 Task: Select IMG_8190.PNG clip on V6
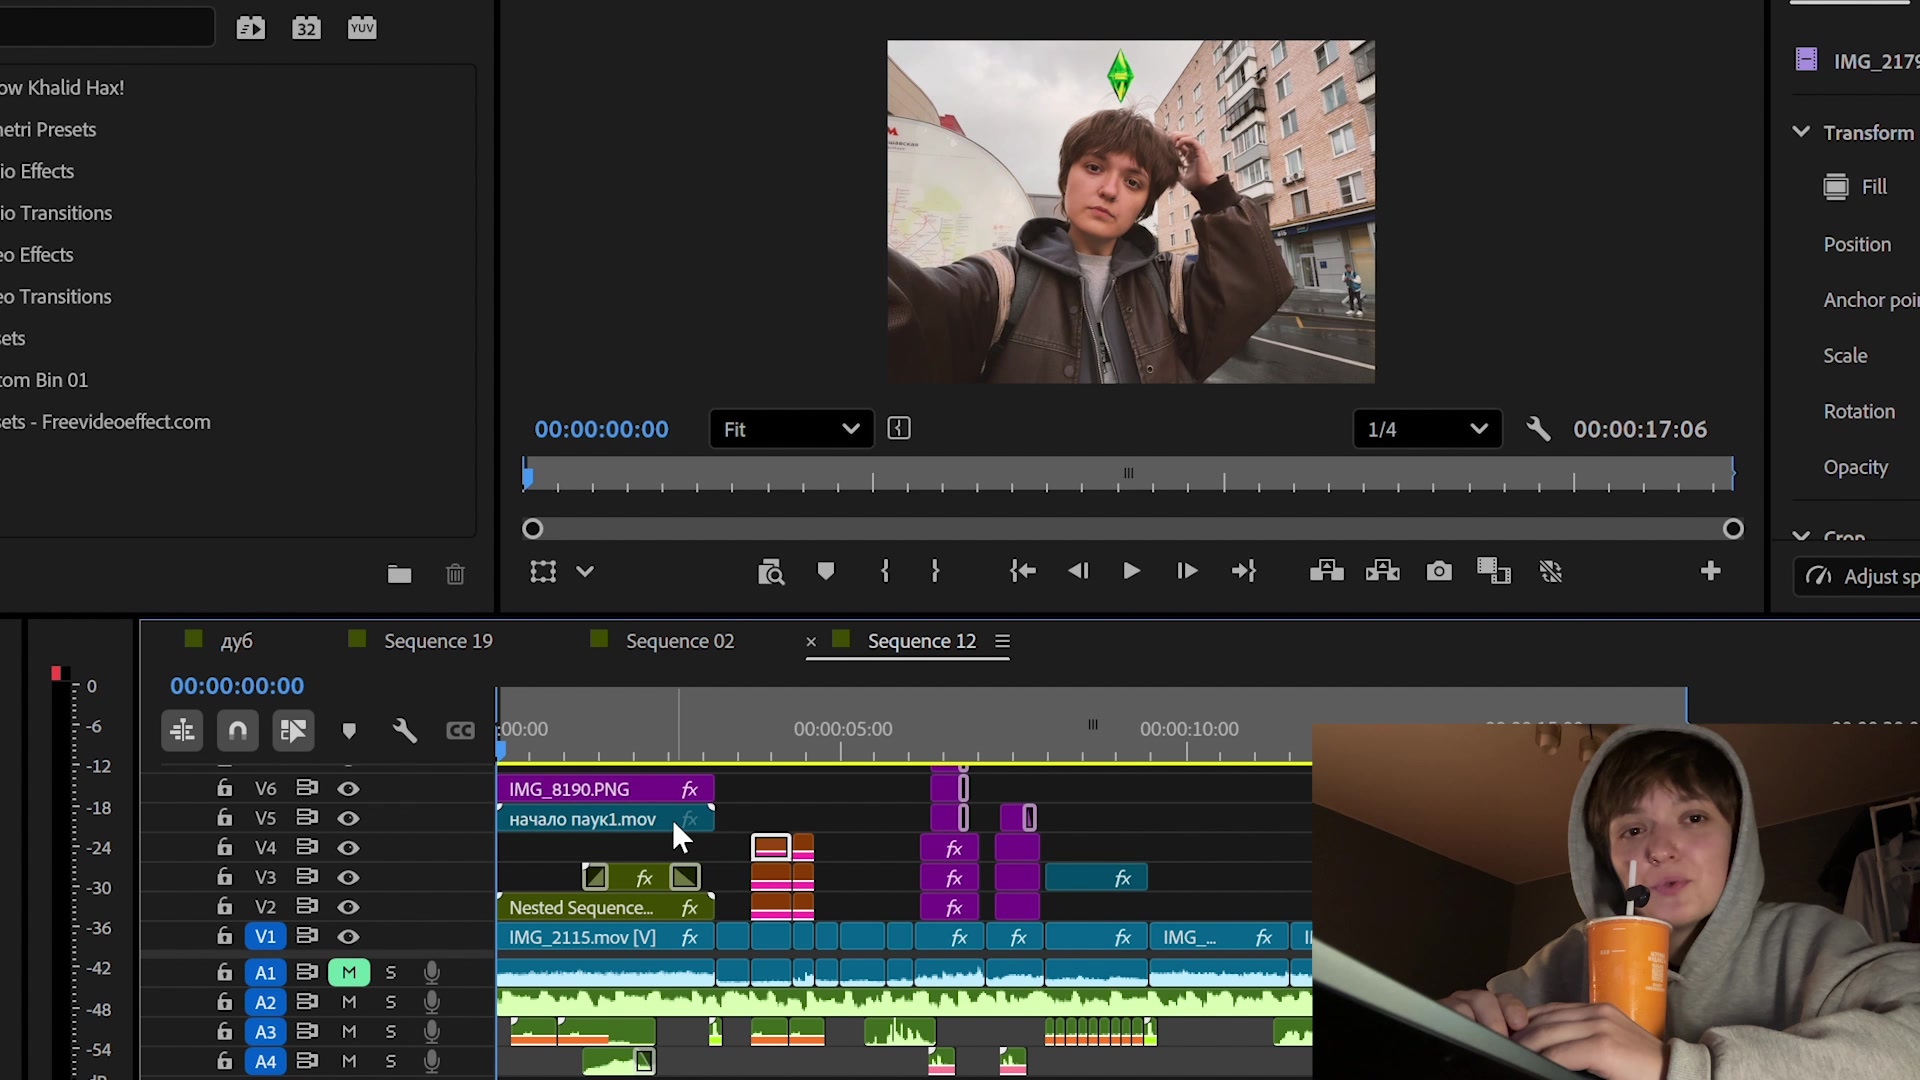[605, 789]
